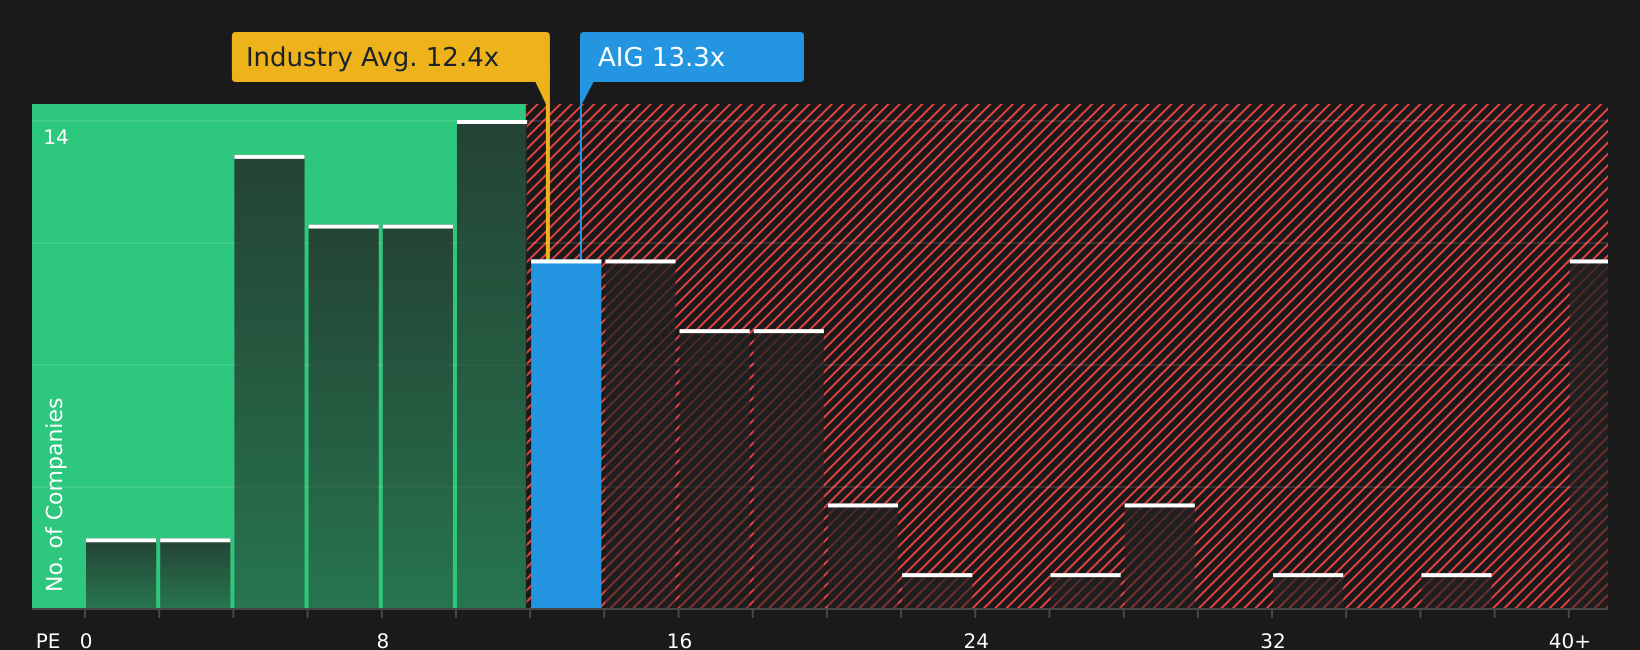Select the green bar for PE 4-6
This screenshot has width=1640, height=650.
(x=269, y=382)
